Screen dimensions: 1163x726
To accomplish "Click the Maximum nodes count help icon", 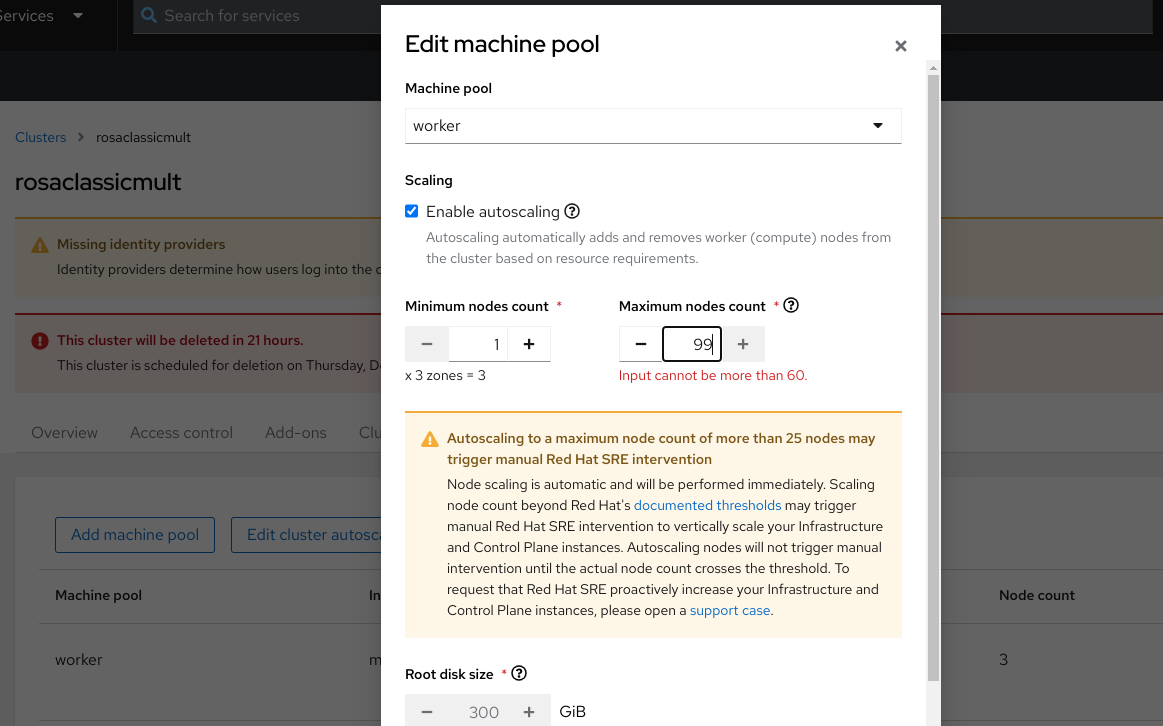I will [x=791, y=306].
